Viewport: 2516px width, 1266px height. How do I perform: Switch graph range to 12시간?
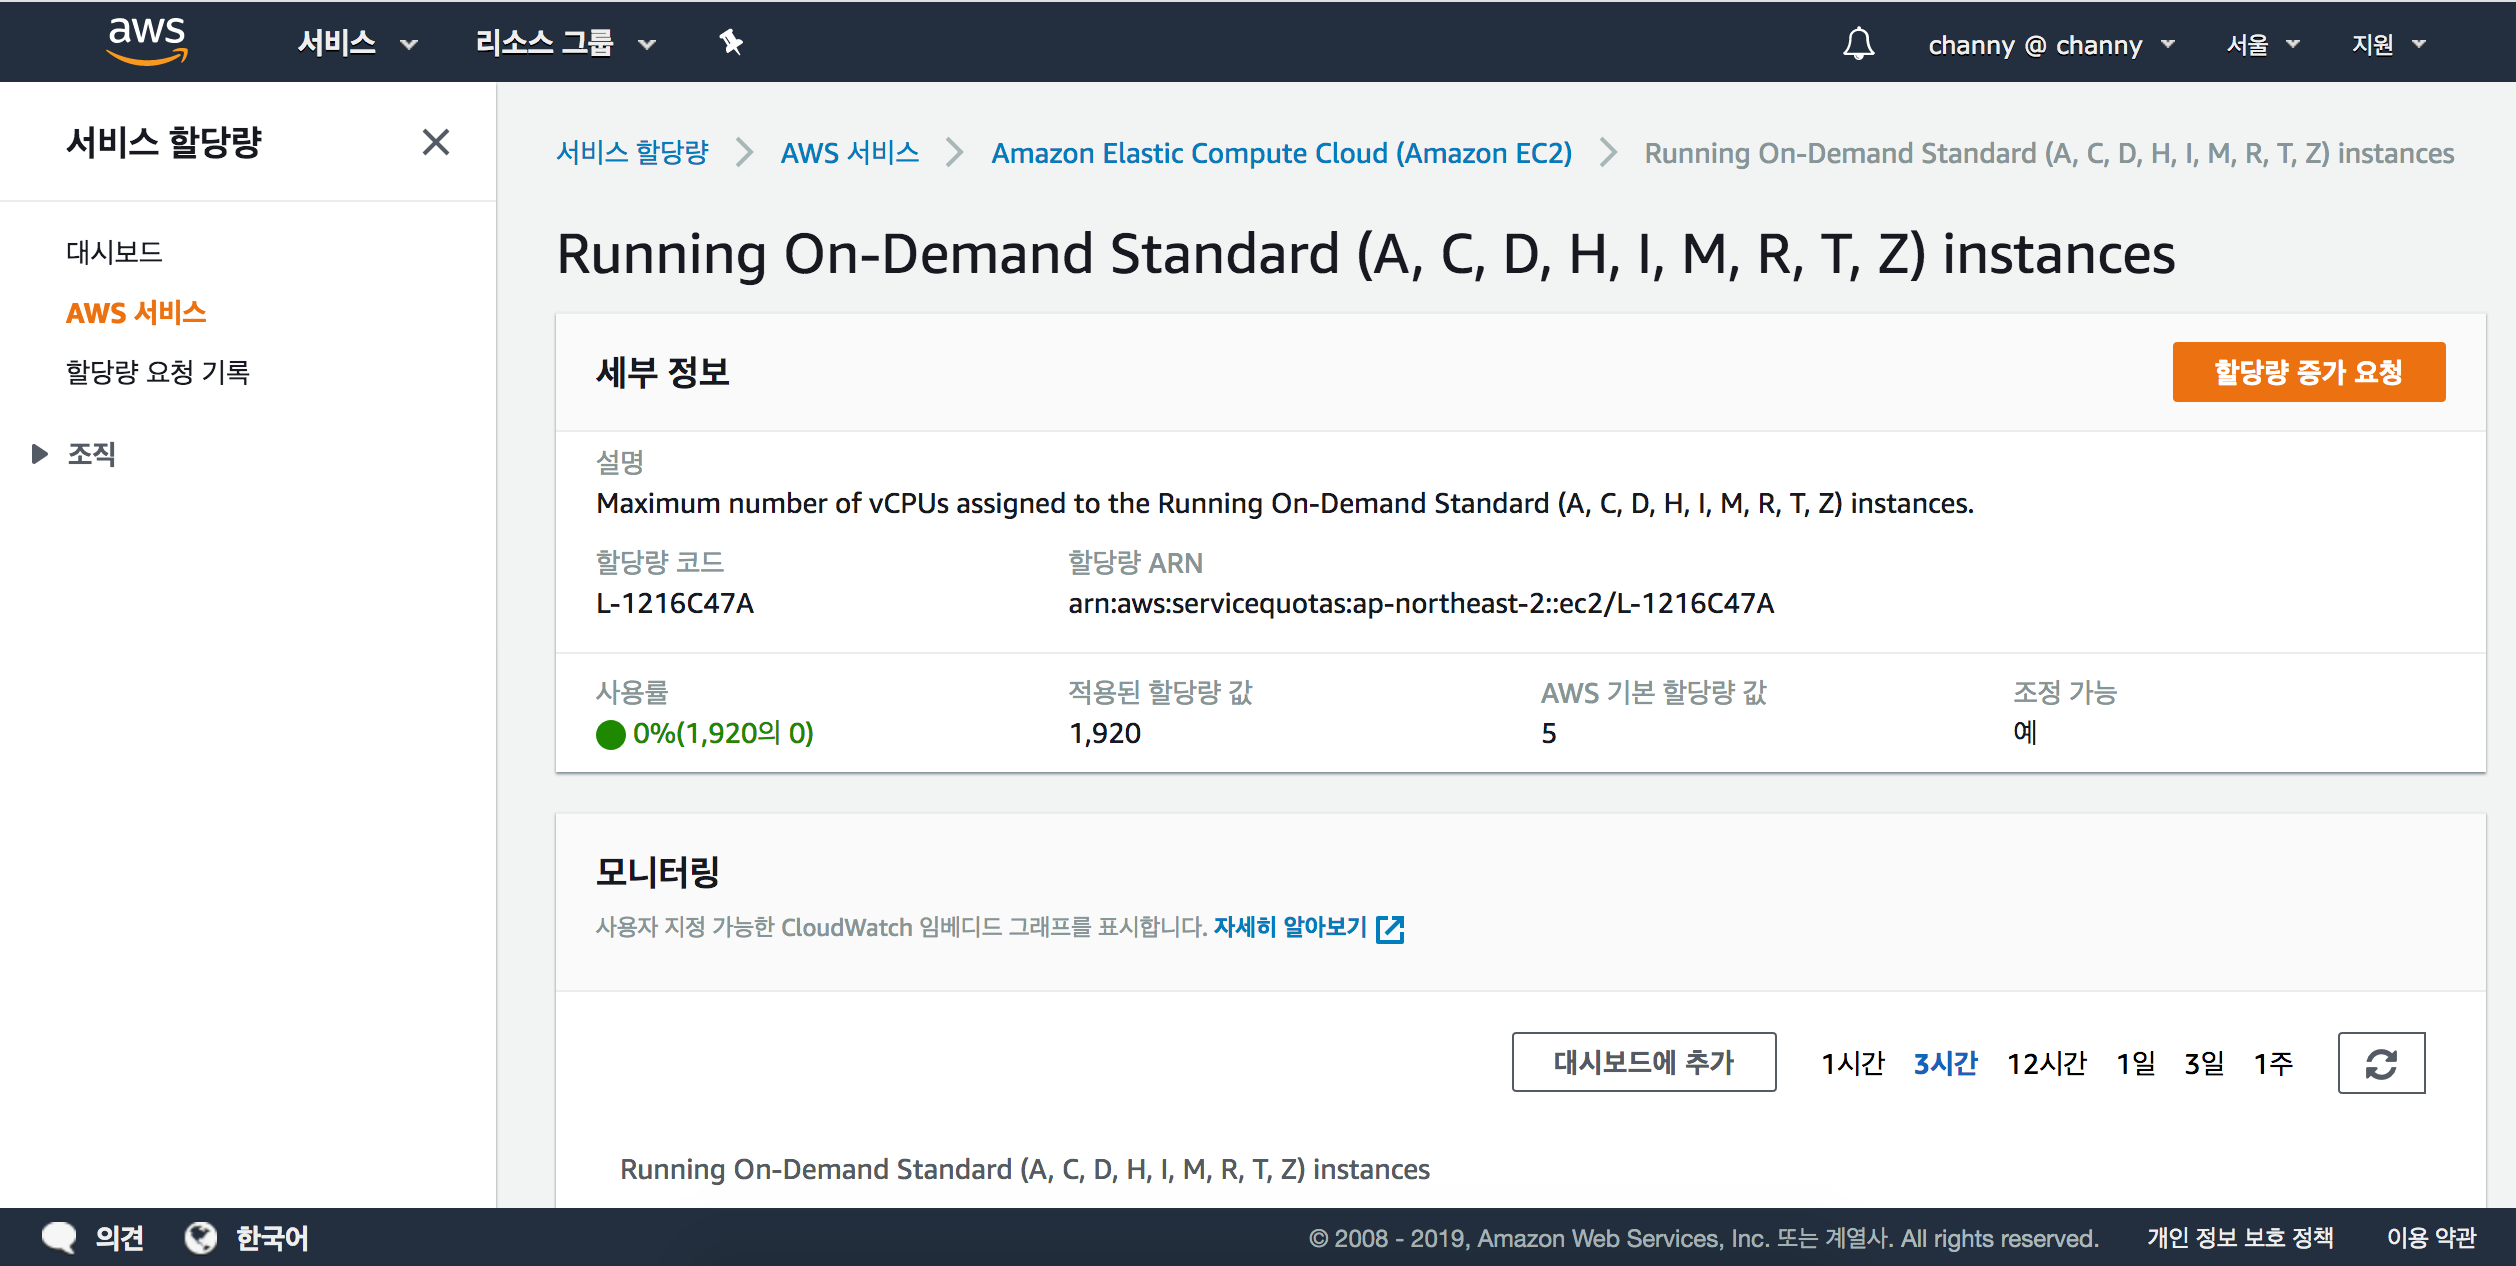[x=2046, y=1063]
